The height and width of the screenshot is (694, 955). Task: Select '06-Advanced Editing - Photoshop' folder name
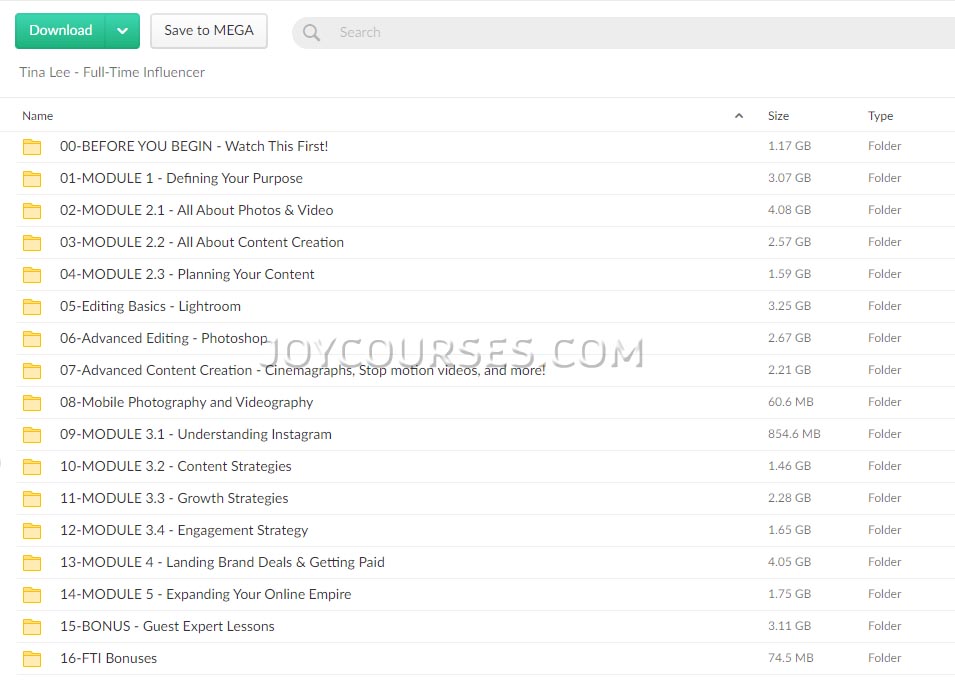[163, 338]
